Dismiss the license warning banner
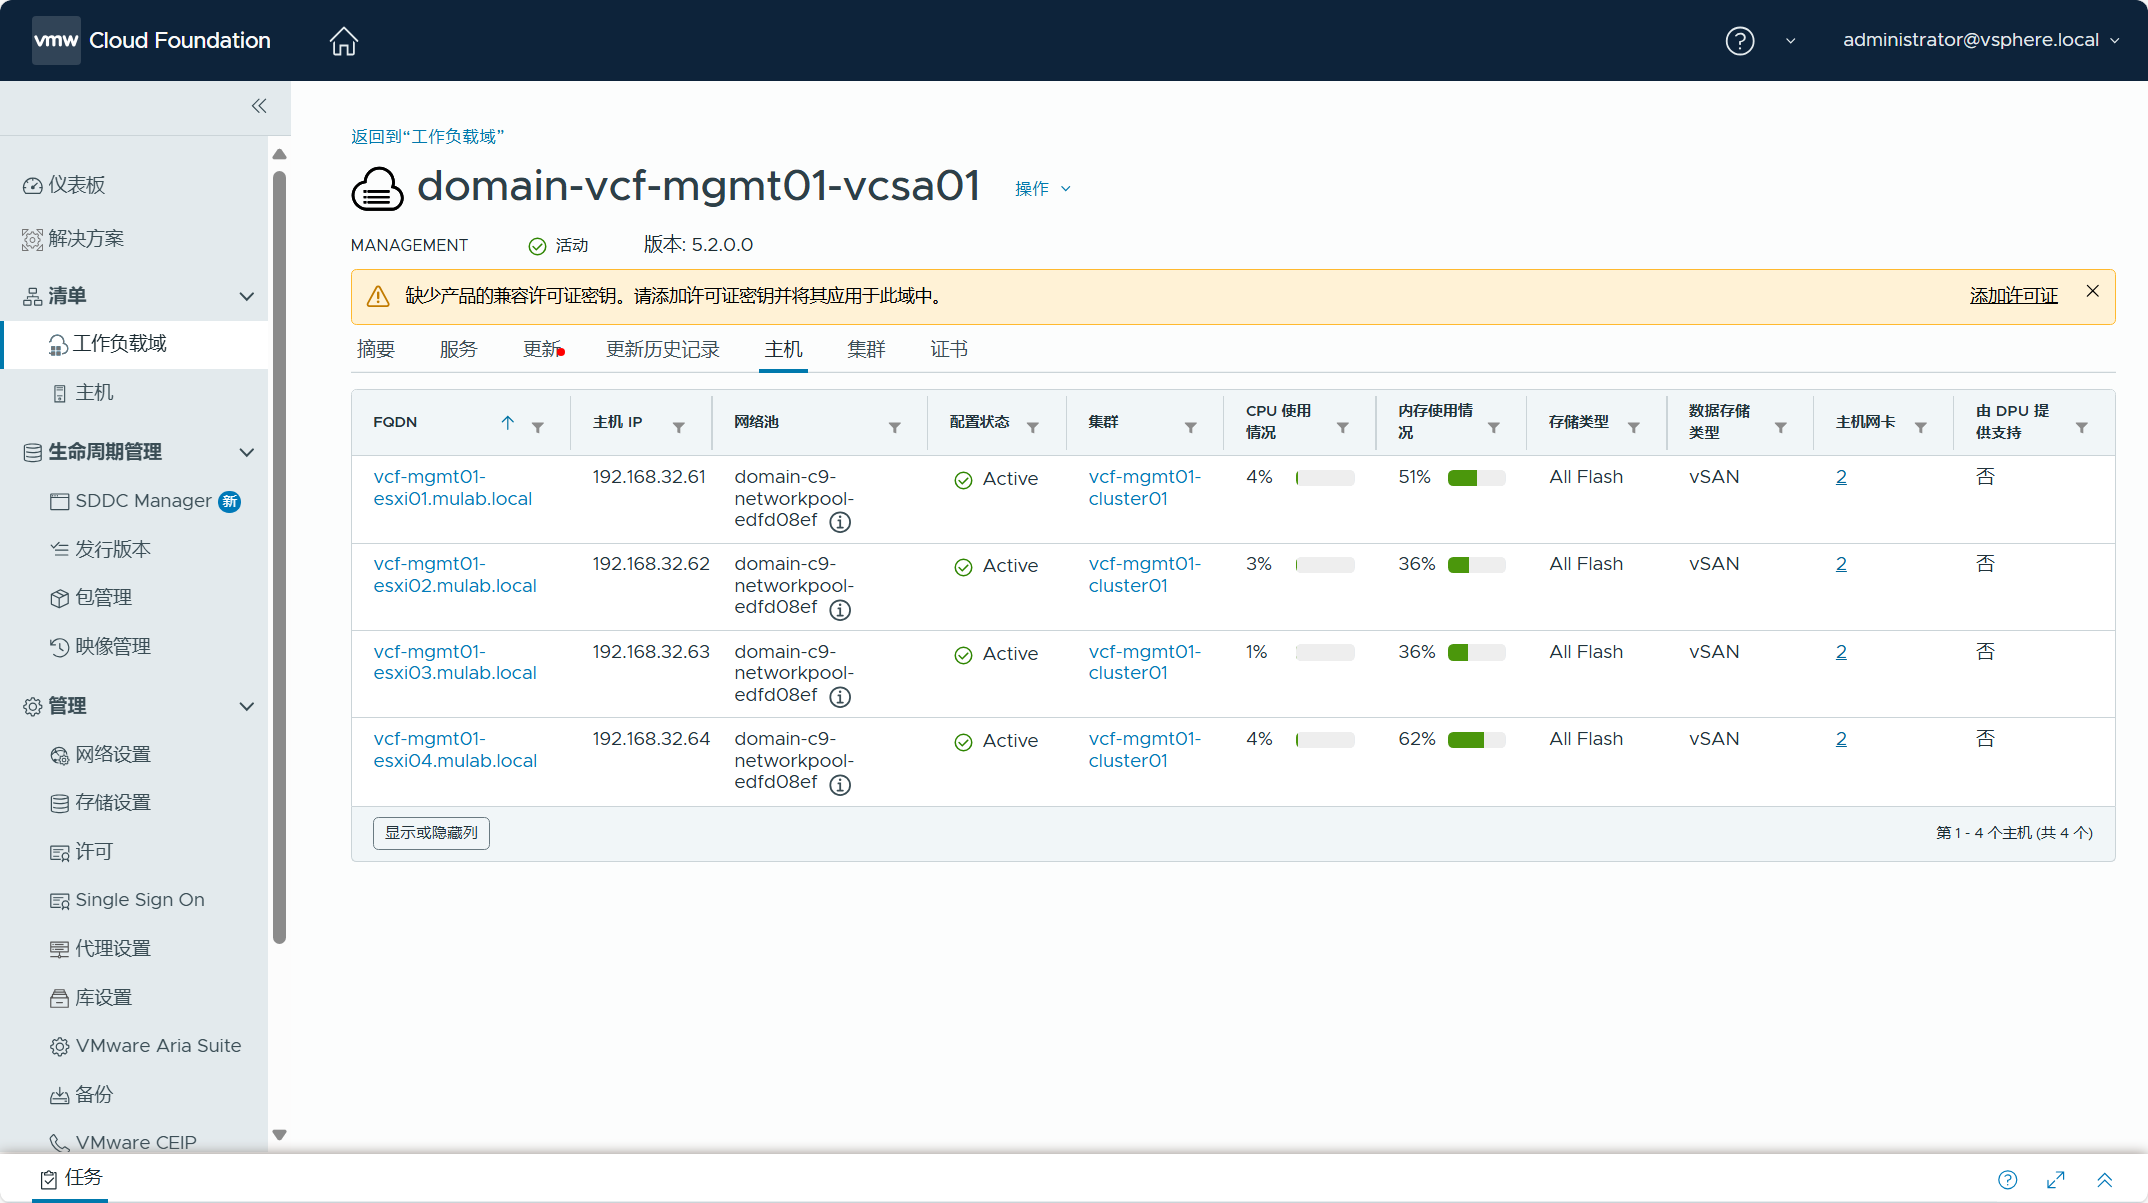The image size is (2148, 1203). 2092,291
